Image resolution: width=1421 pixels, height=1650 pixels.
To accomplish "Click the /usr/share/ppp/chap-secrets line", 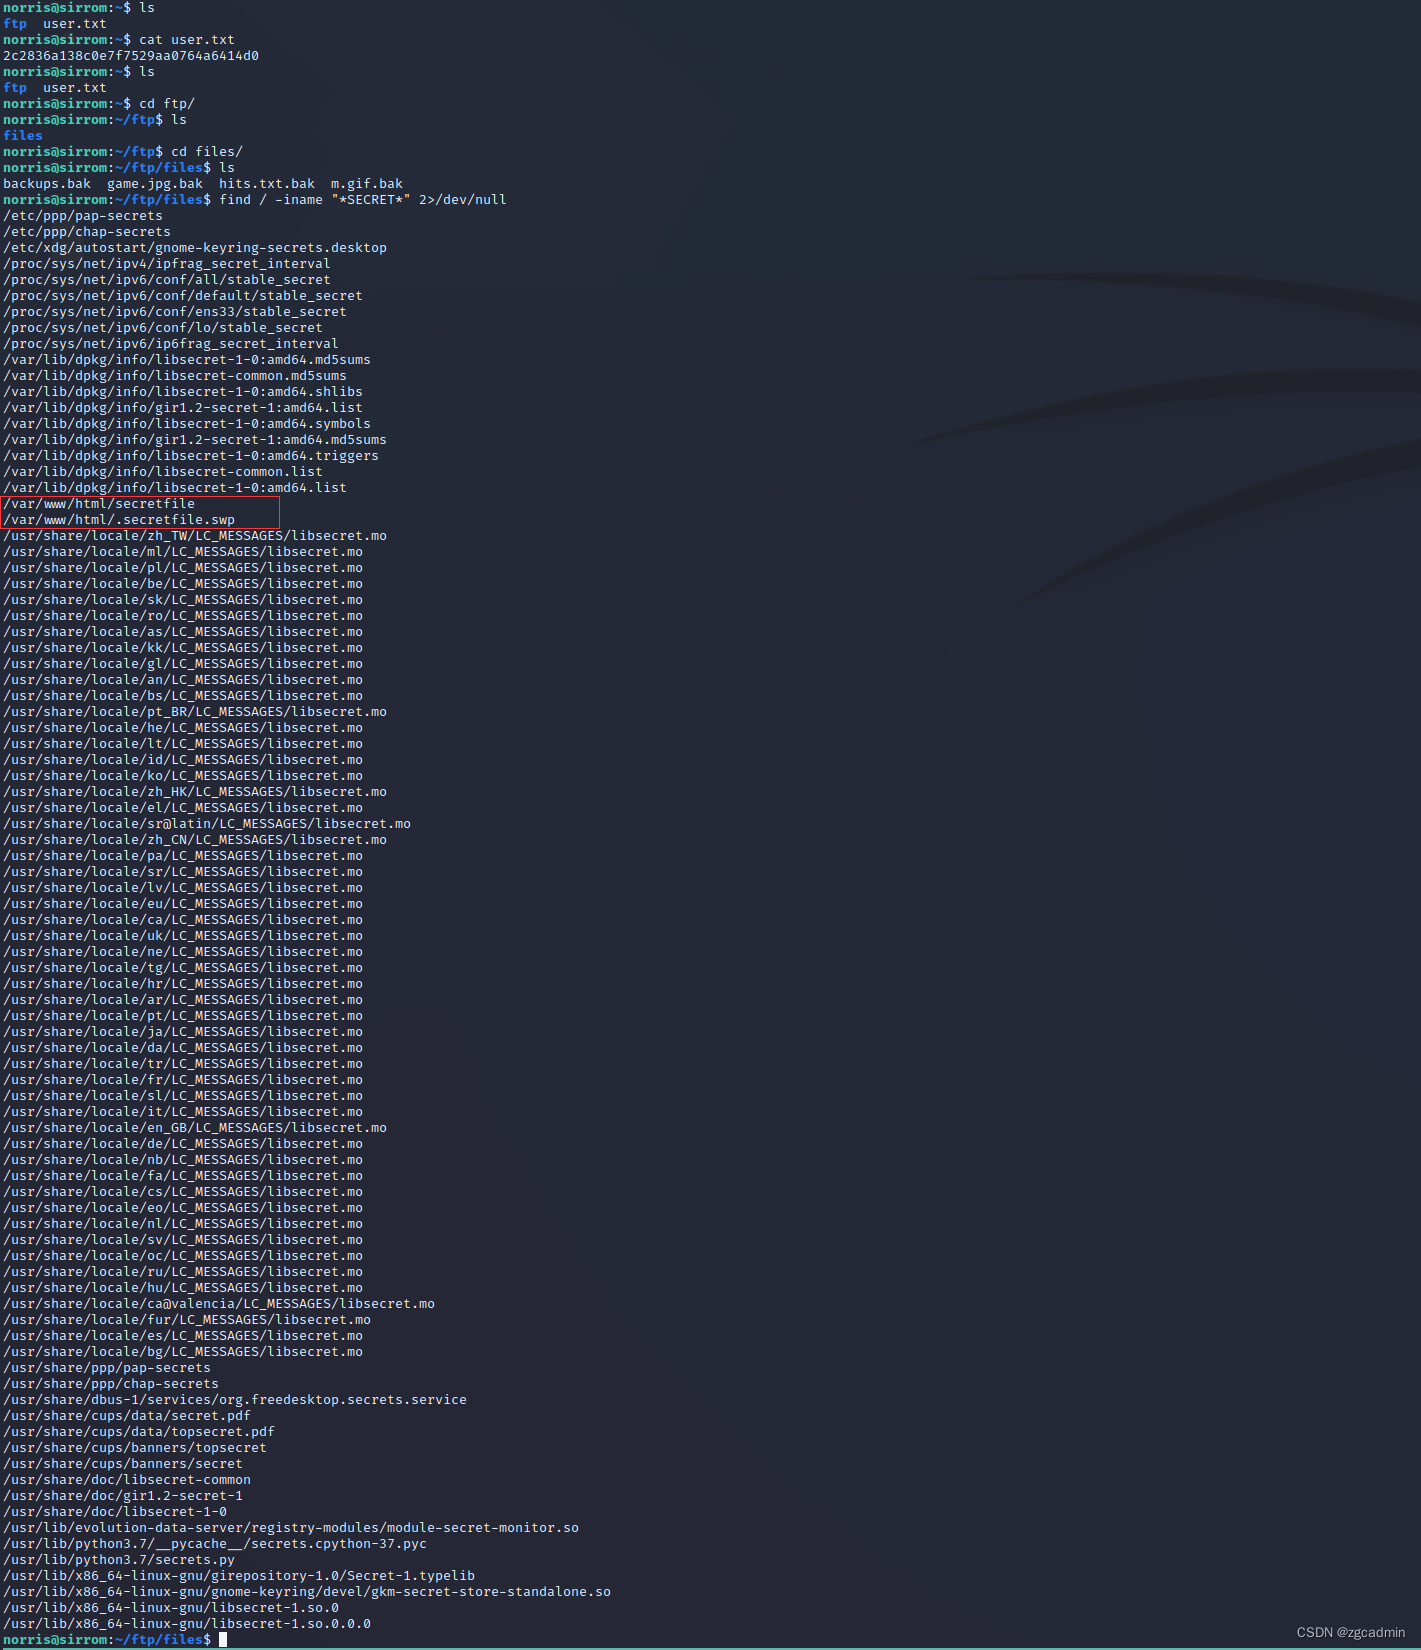I will (x=111, y=1384).
